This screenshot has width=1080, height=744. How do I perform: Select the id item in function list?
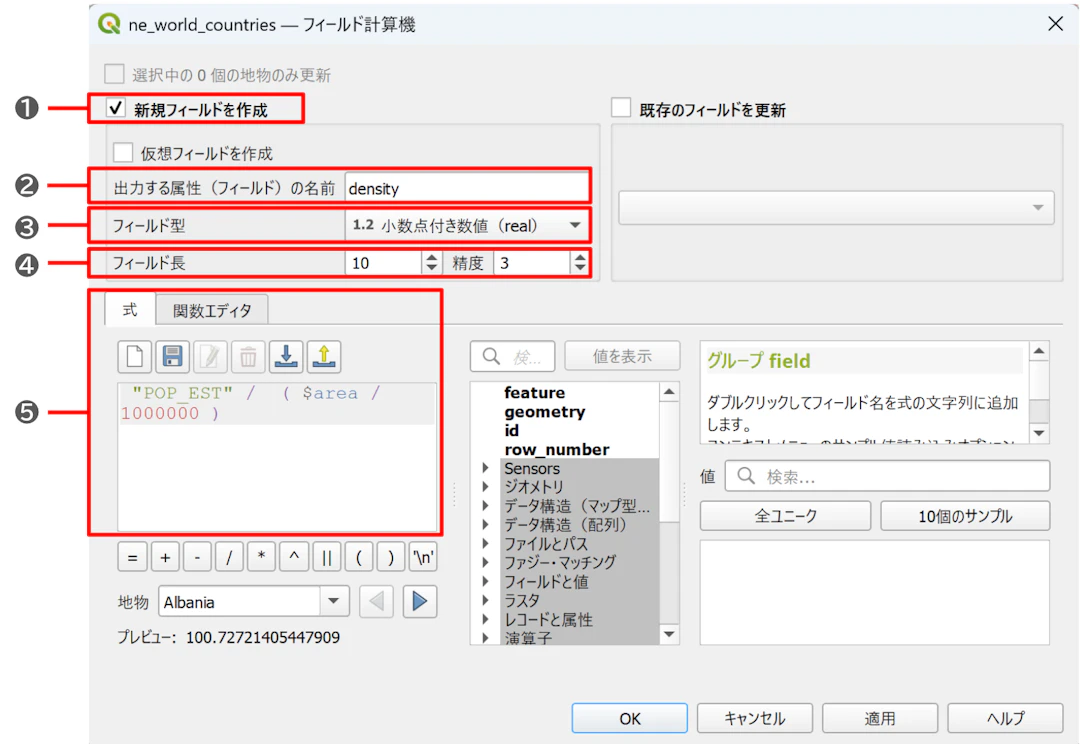coord(511,431)
